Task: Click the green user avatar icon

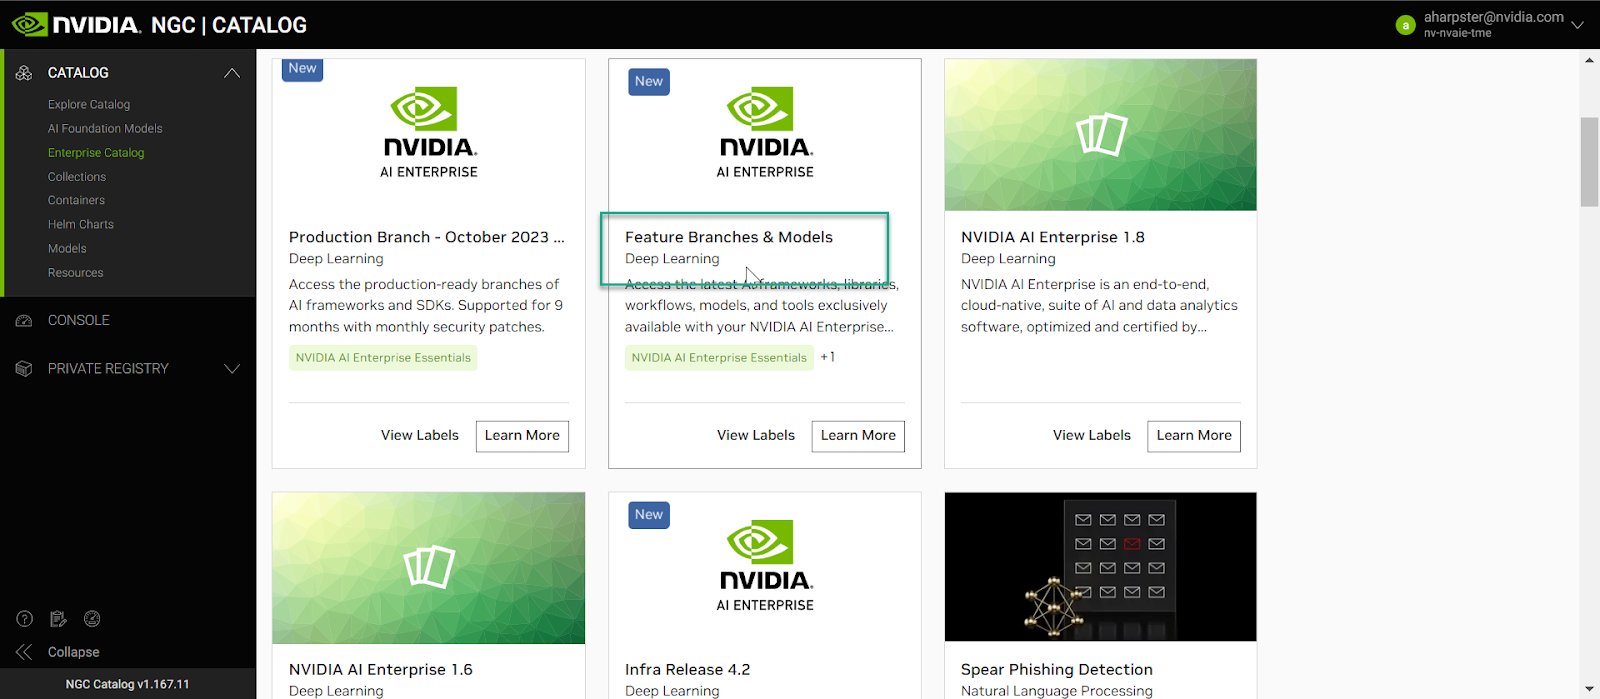Action: pos(1405,25)
